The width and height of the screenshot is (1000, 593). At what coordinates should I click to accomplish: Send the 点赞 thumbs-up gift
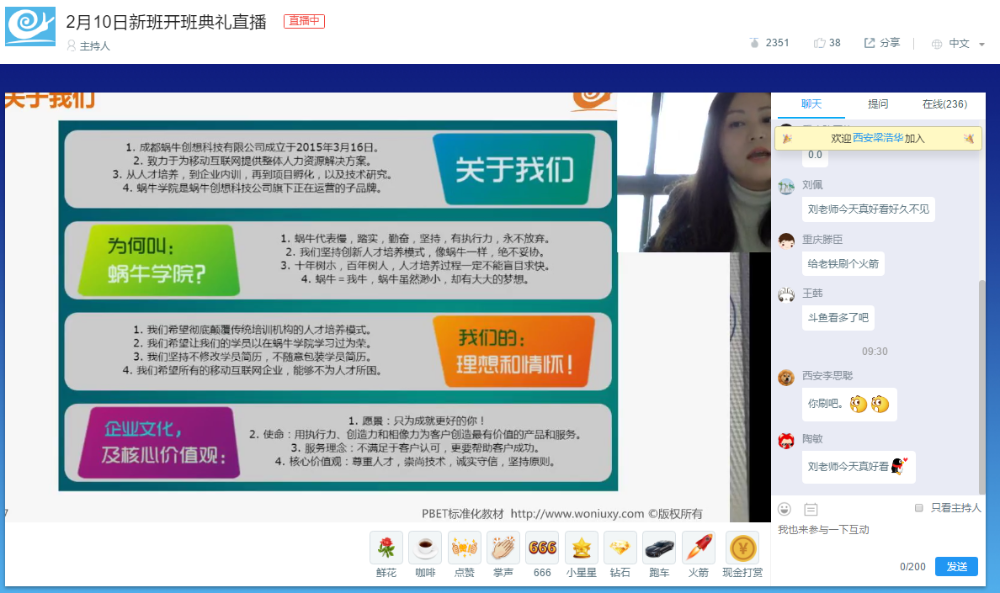coord(464,548)
